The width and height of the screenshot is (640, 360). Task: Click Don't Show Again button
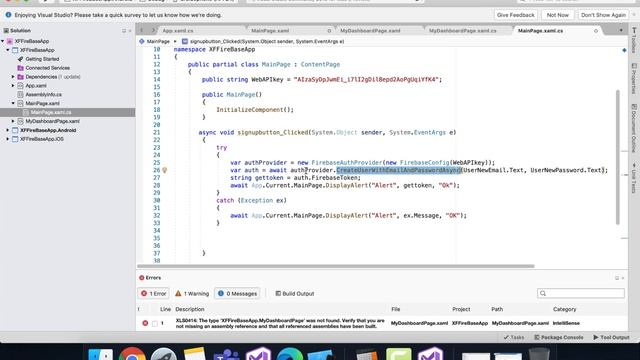(x=603, y=15)
